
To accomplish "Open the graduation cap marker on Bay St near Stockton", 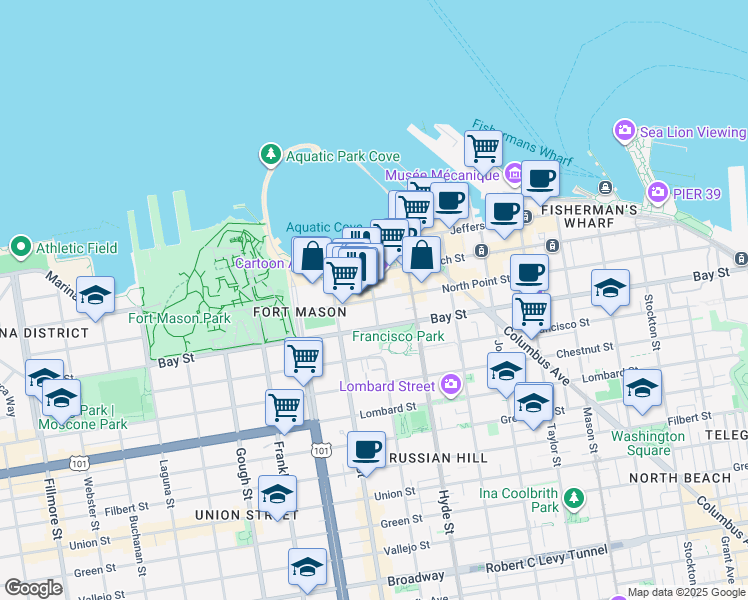I will [611, 291].
